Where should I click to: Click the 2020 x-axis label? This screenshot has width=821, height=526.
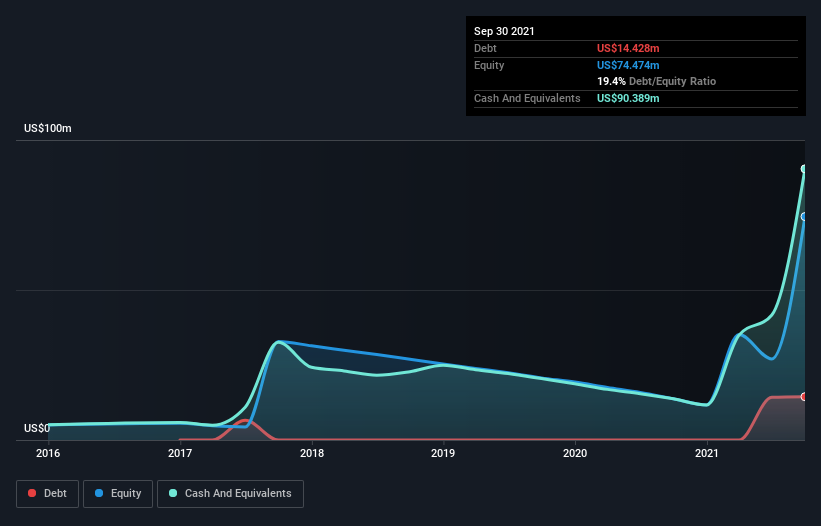575,453
